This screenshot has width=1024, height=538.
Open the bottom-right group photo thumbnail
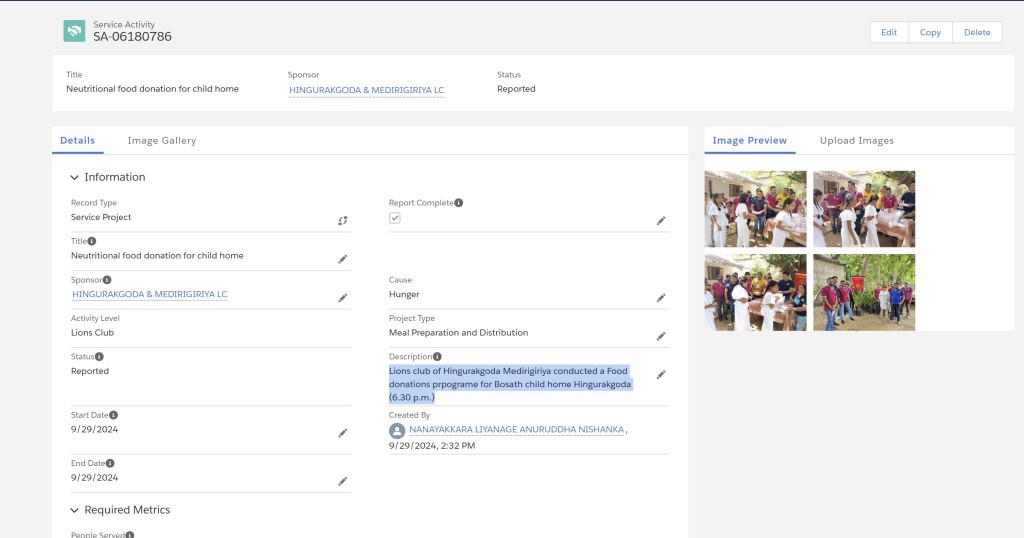click(864, 293)
